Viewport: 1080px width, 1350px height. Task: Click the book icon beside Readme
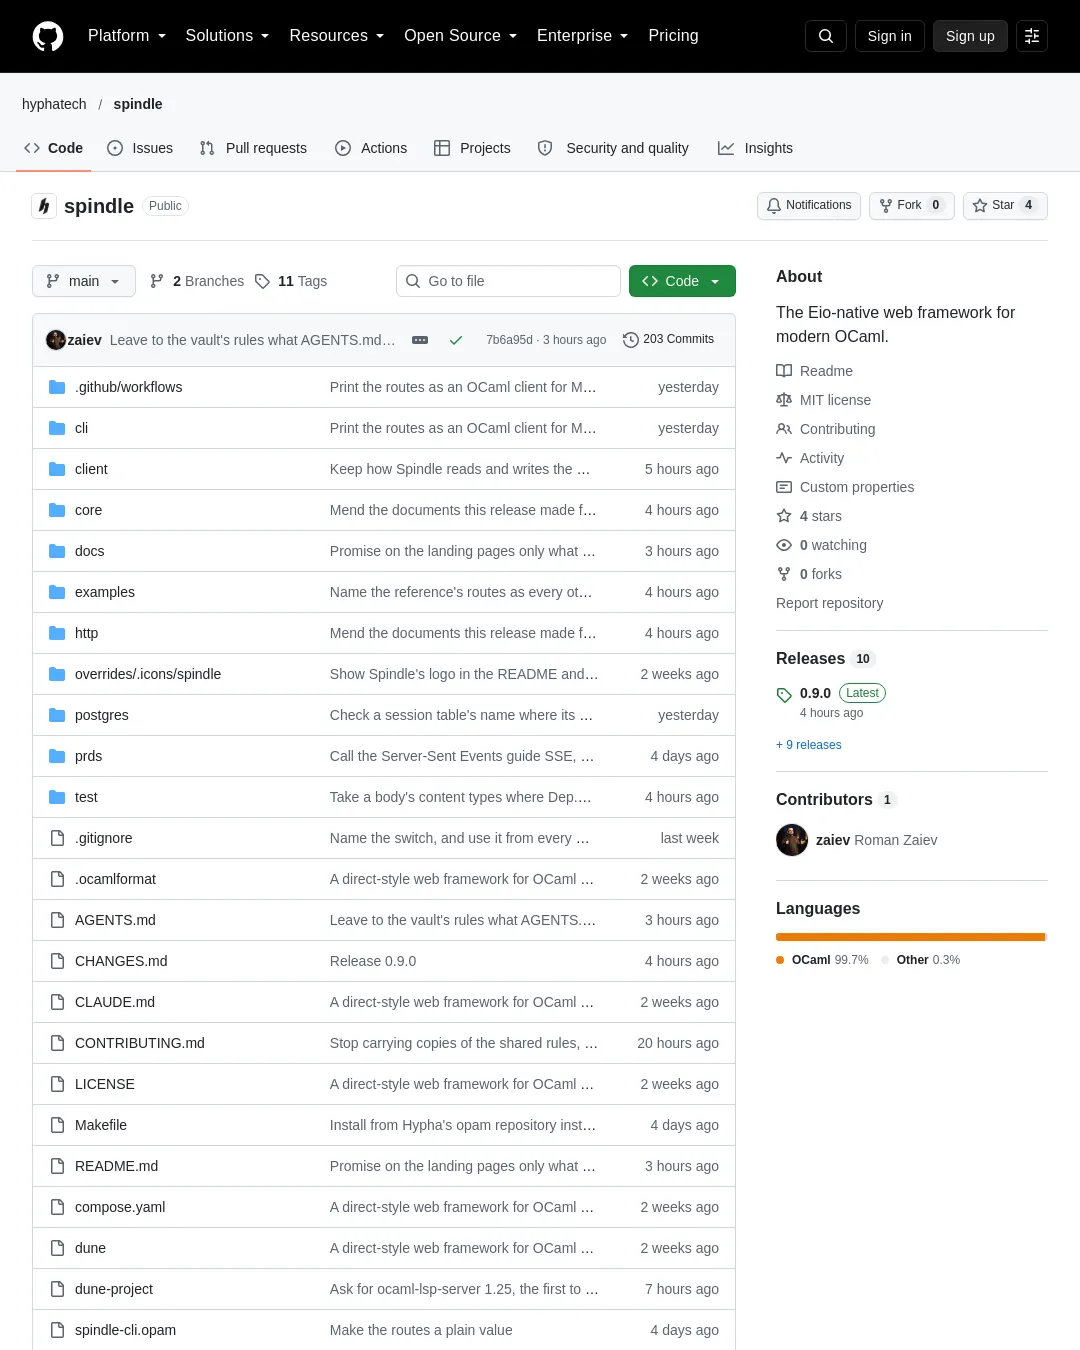[x=784, y=371]
